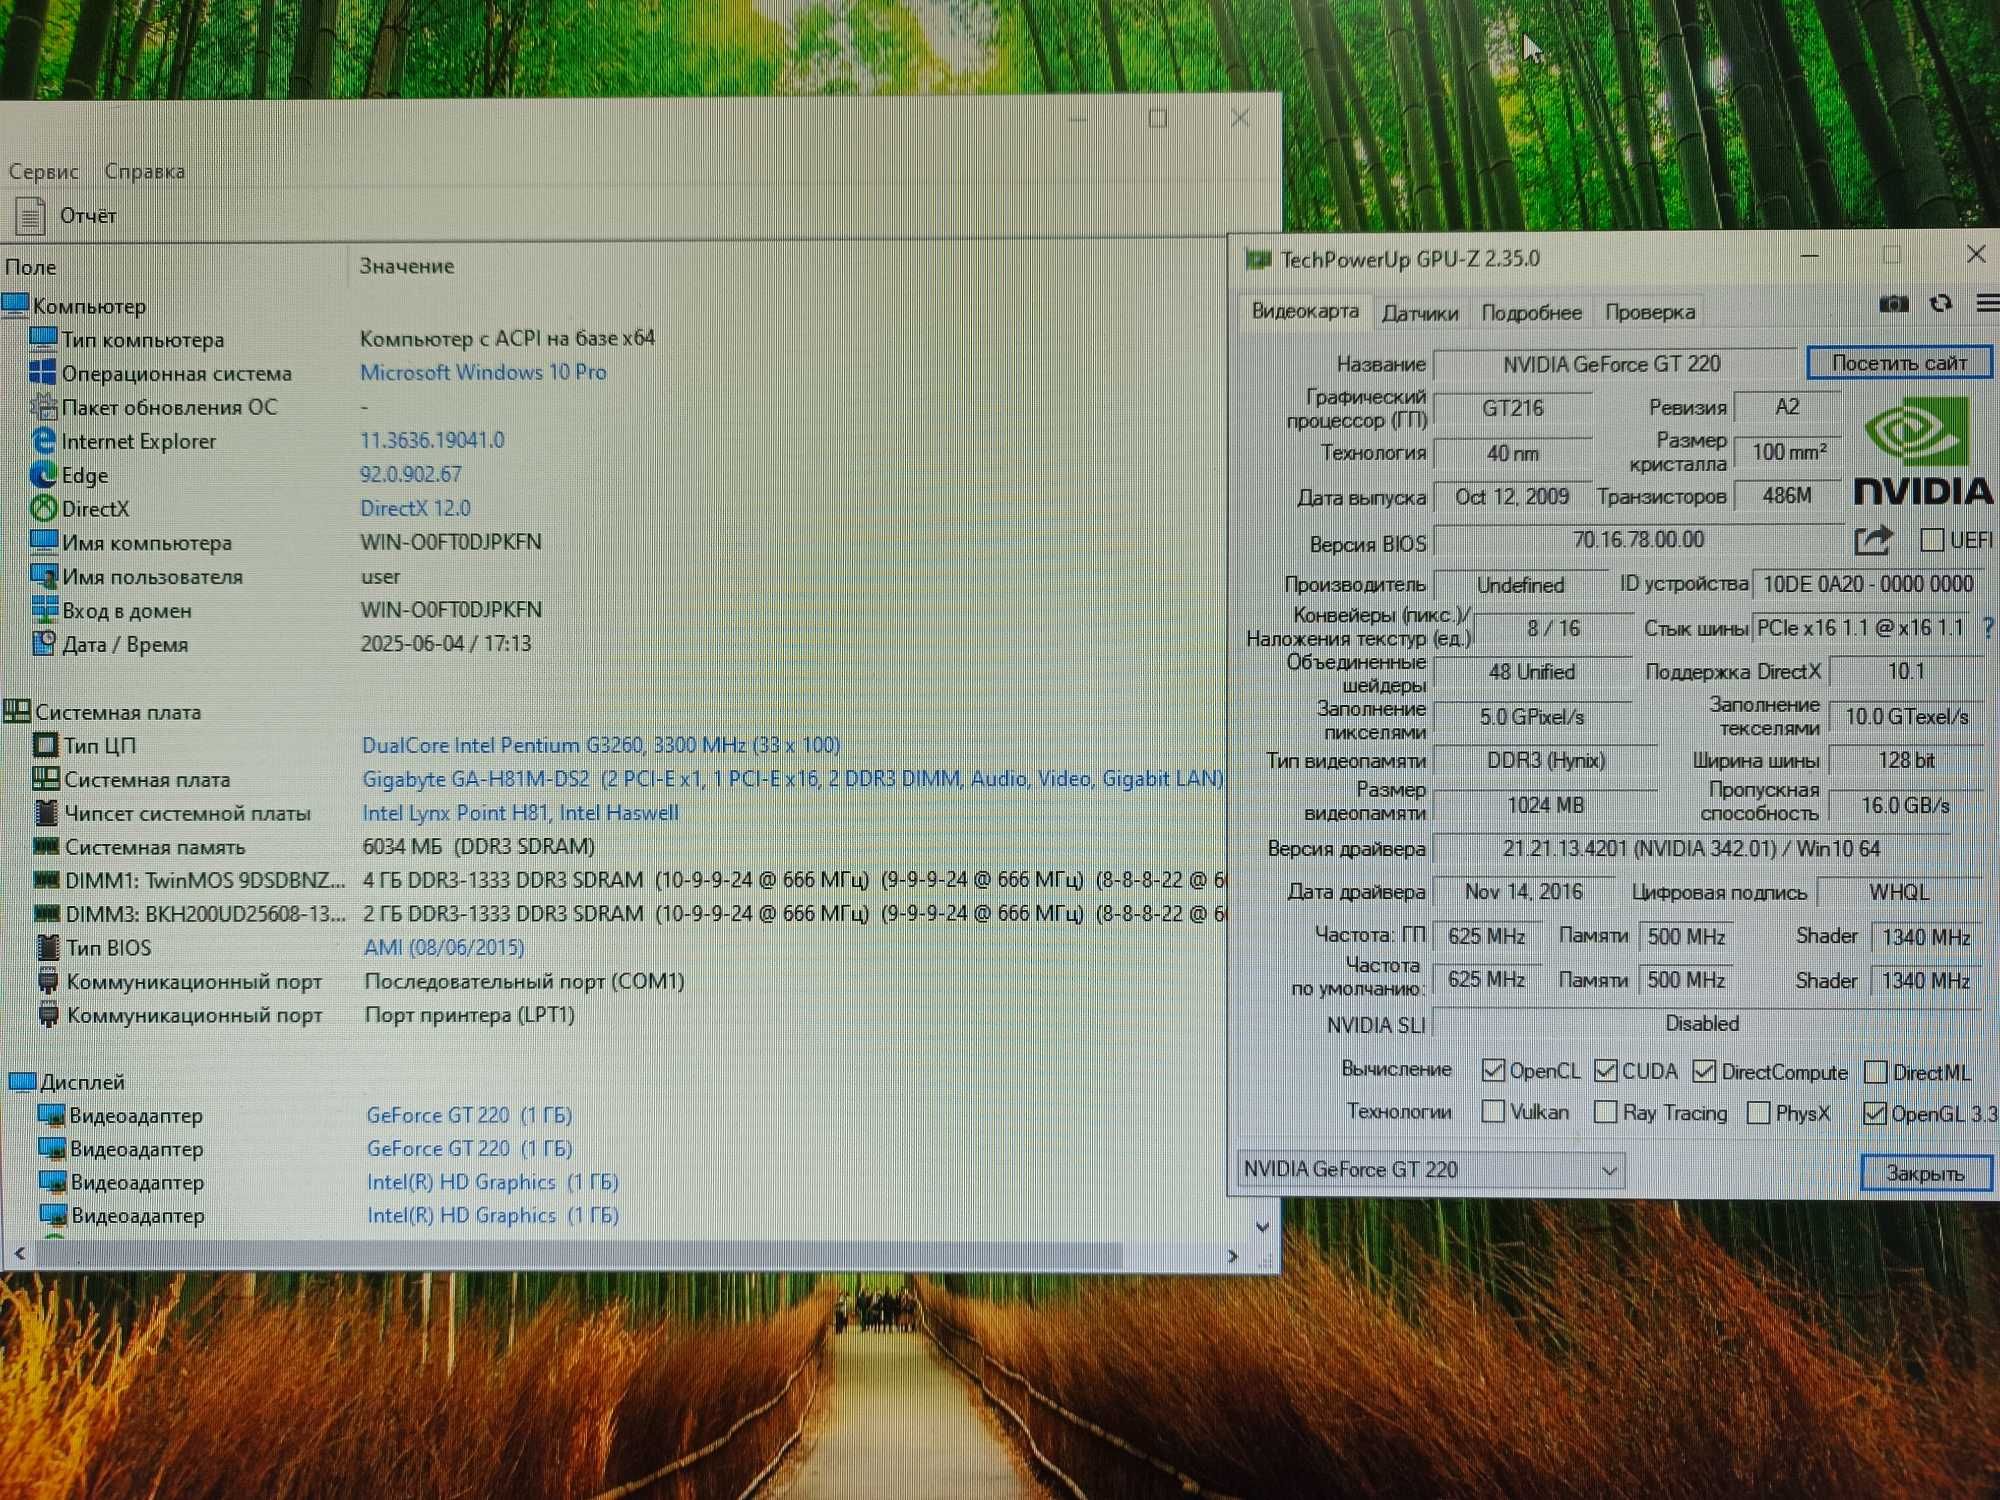The height and width of the screenshot is (1500, 2000).
Task: Toggle the OpenCL checkbox
Action: [x=1493, y=1071]
